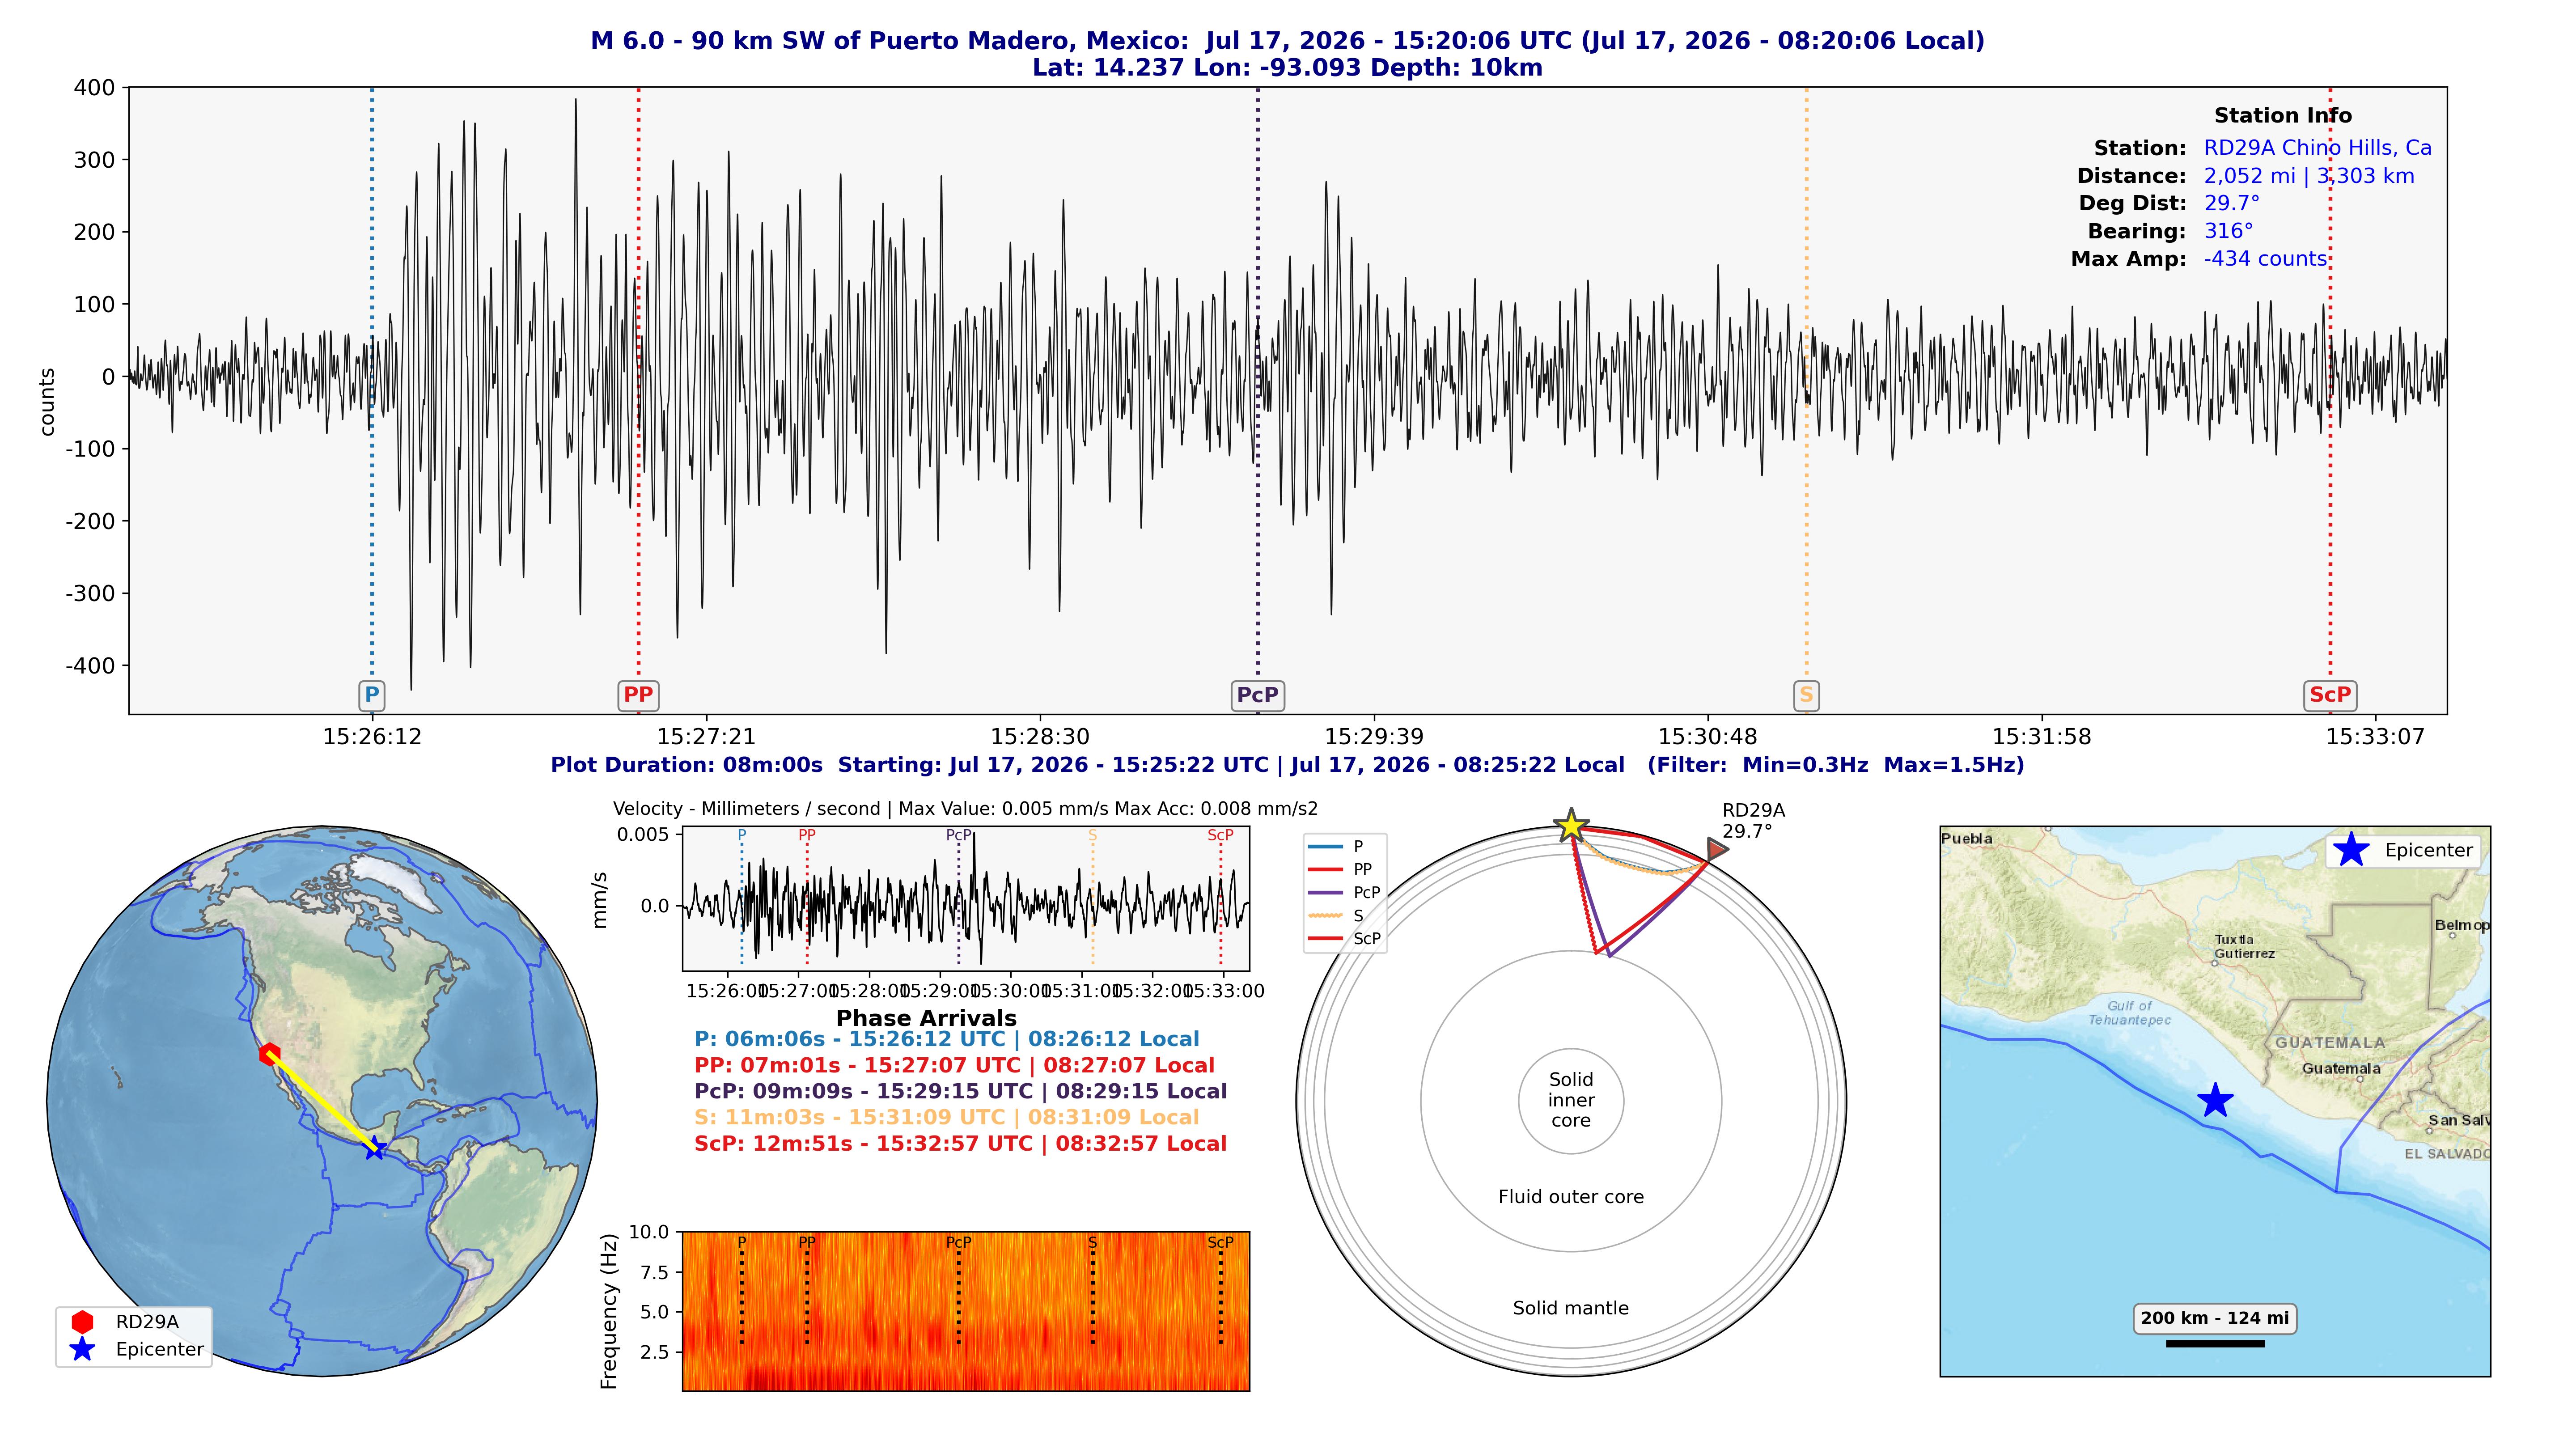Click the "Plot Duration: 08m:00s" caption line
The width and height of the screenshot is (2576, 1449).
click(x=1287, y=765)
